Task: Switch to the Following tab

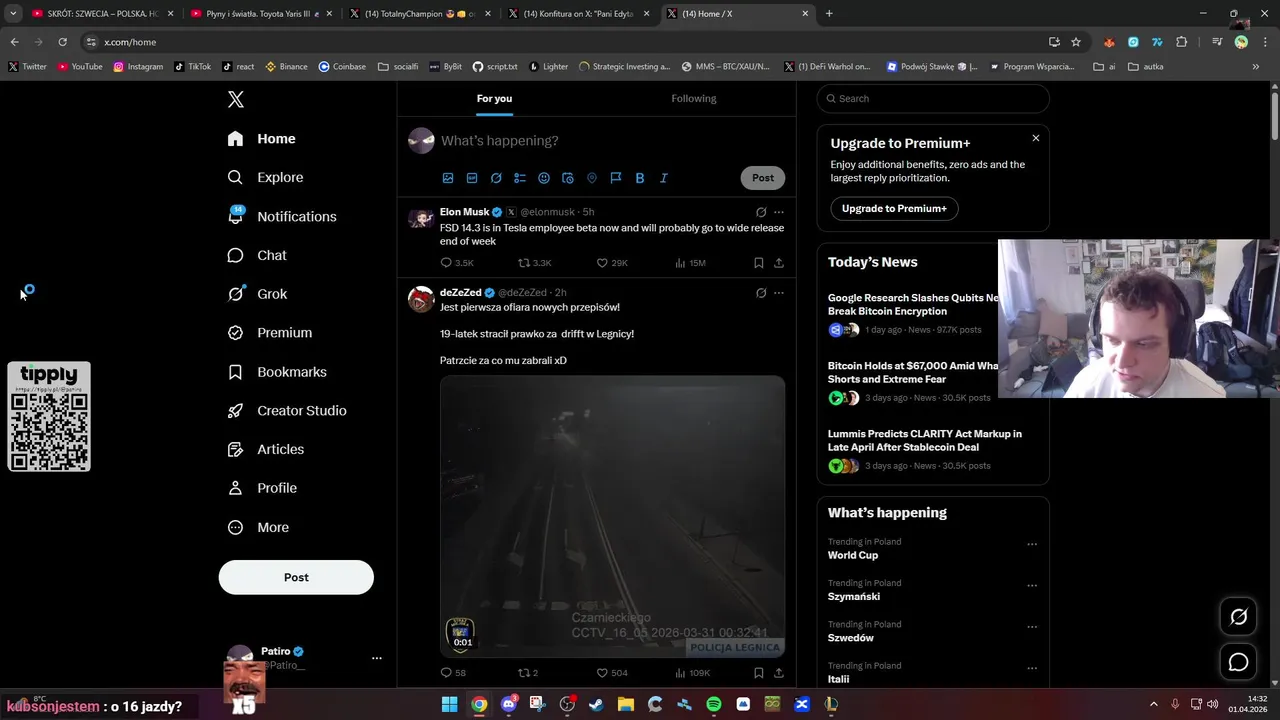Action: click(x=694, y=98)
